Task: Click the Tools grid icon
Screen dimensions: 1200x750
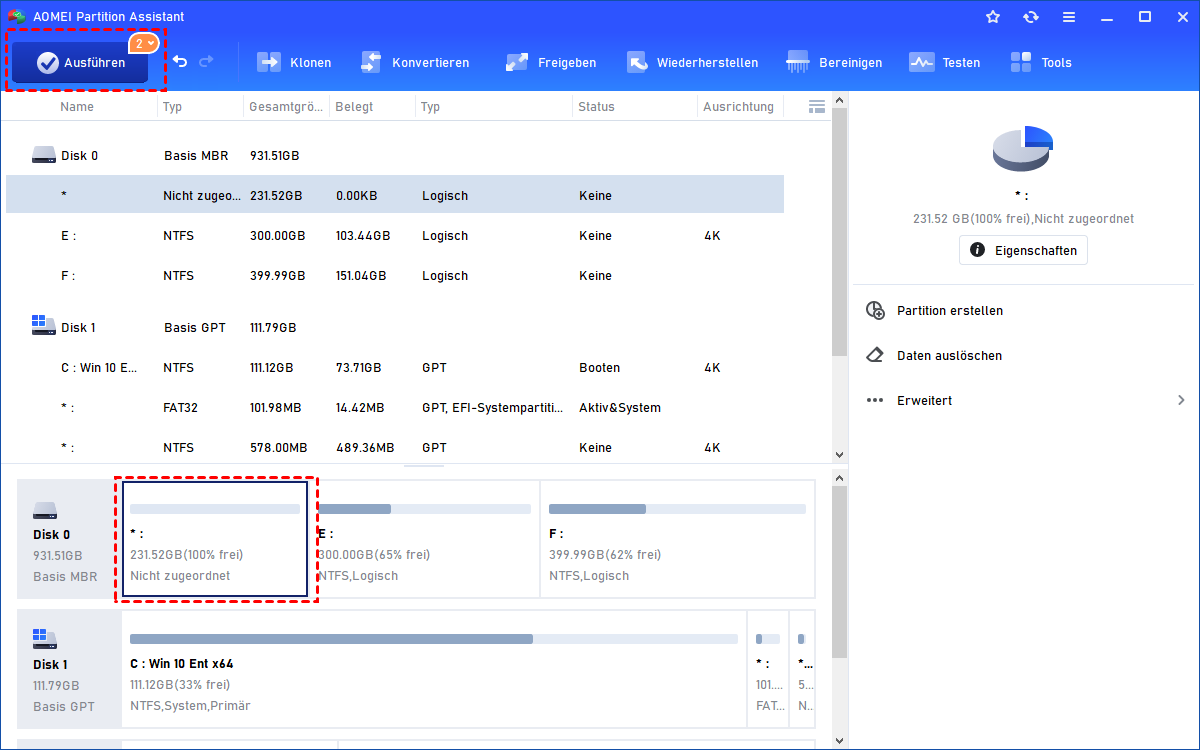Action: [x=1021, y=62]
